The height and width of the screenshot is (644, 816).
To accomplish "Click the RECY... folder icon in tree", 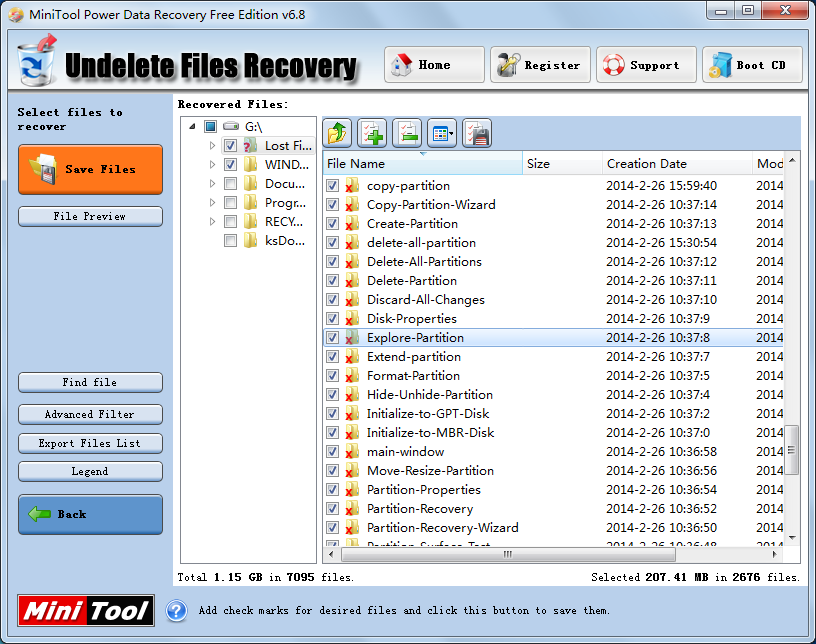I will pos(250,221).
